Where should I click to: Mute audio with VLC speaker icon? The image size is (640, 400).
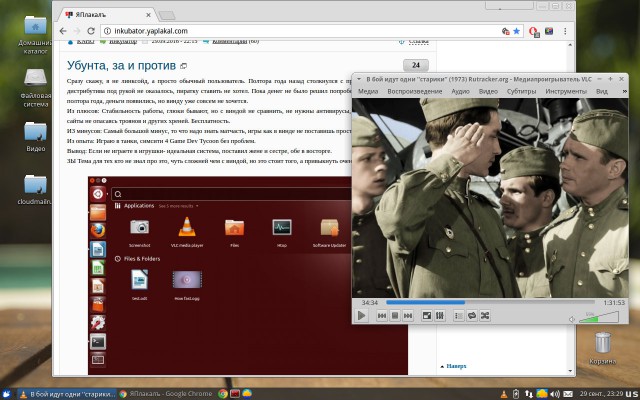[572, 320]
